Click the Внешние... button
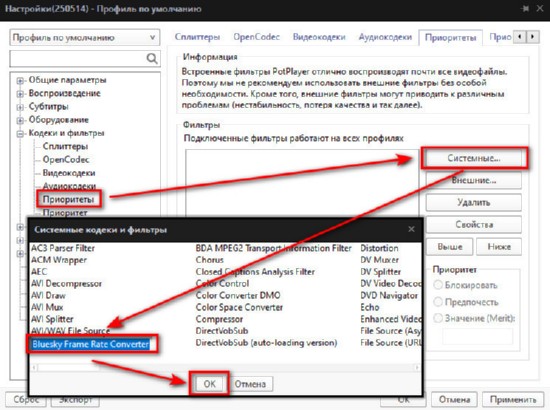 [x=474, y=181]
